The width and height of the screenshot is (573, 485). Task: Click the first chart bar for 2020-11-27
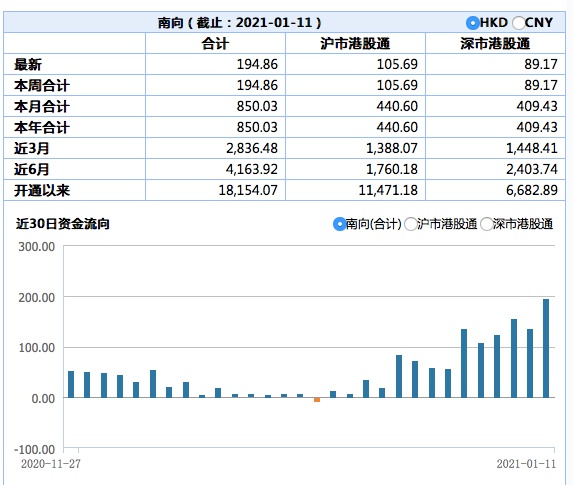pyautogui.click(x=71, y=384)
